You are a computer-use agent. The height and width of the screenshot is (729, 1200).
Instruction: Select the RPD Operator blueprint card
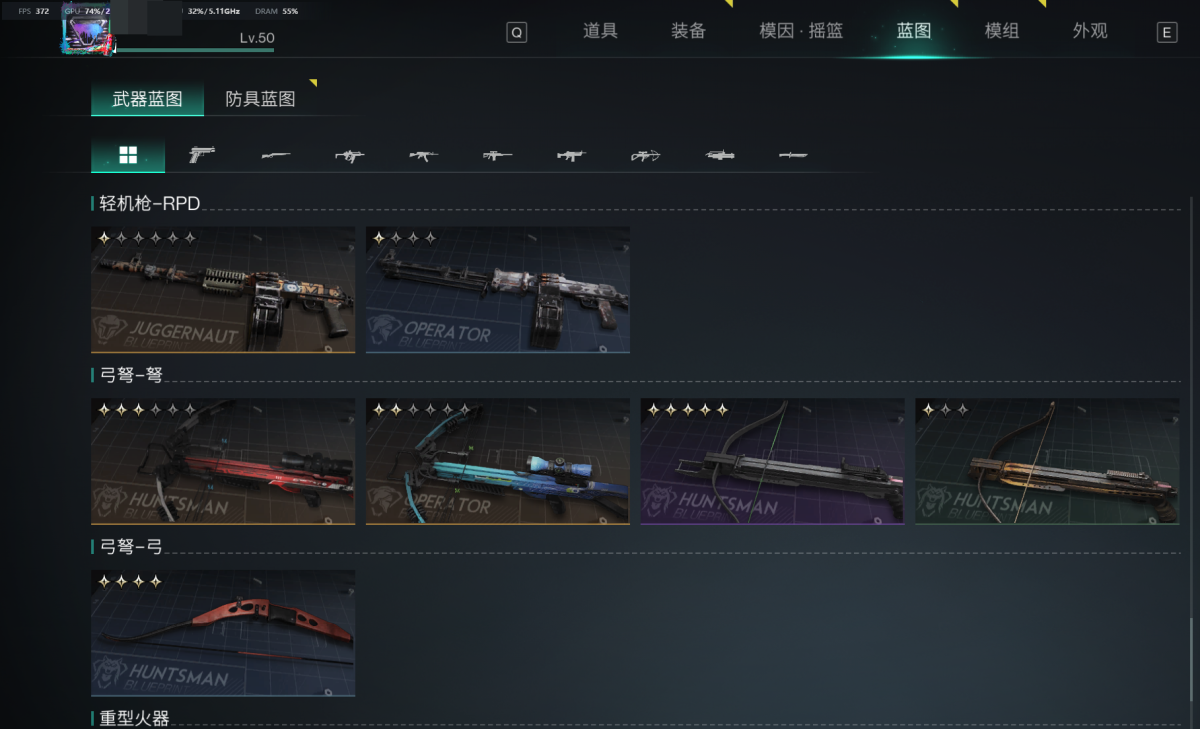click(x=498, y=289)
